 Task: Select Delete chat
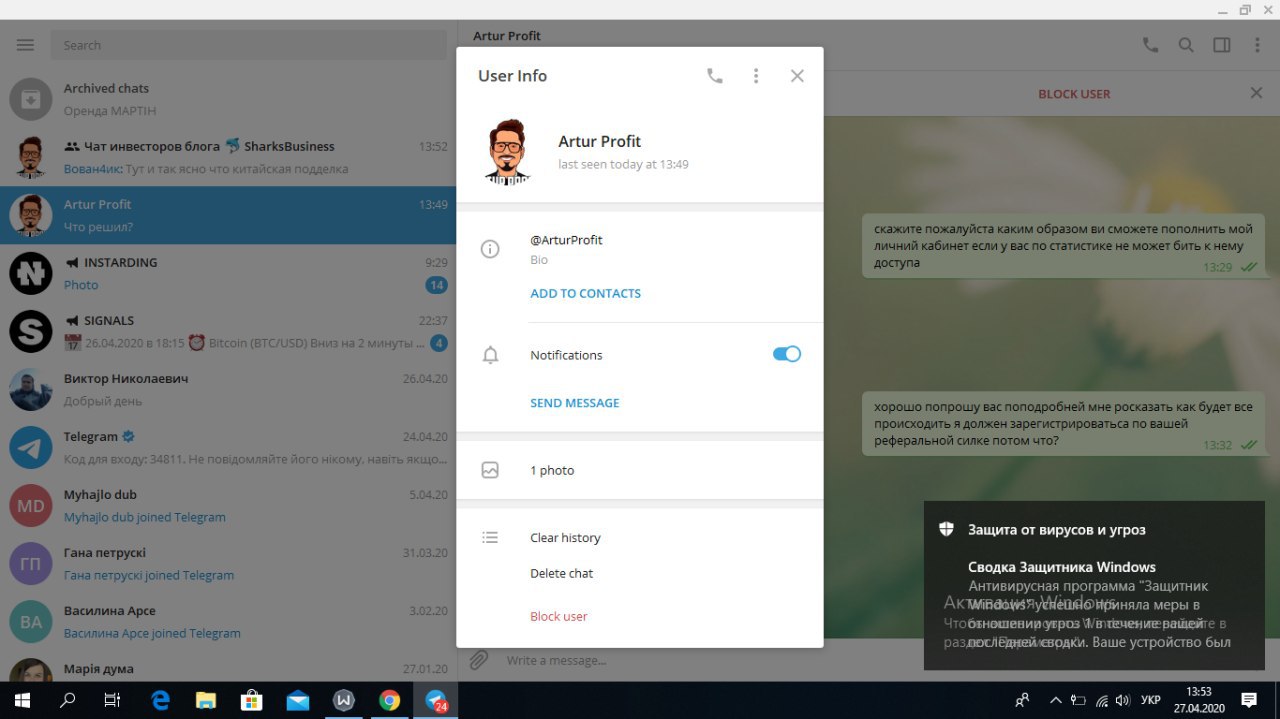[x=561, y=574]
